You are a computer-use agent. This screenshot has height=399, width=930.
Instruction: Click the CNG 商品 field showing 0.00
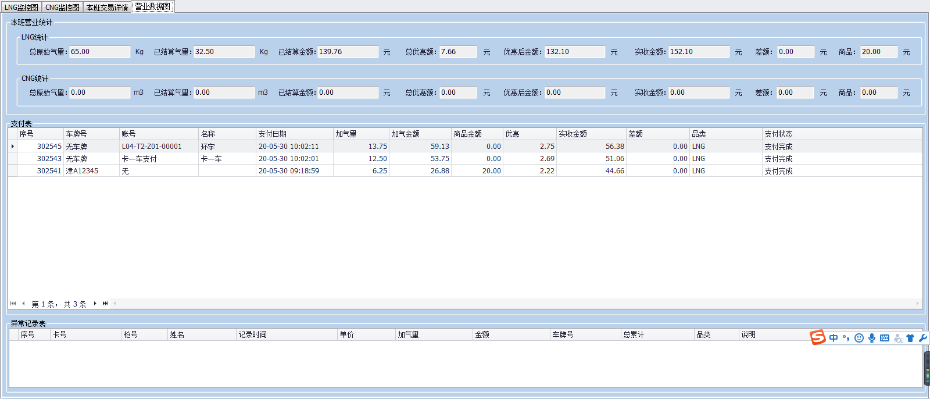coord(880,93)
